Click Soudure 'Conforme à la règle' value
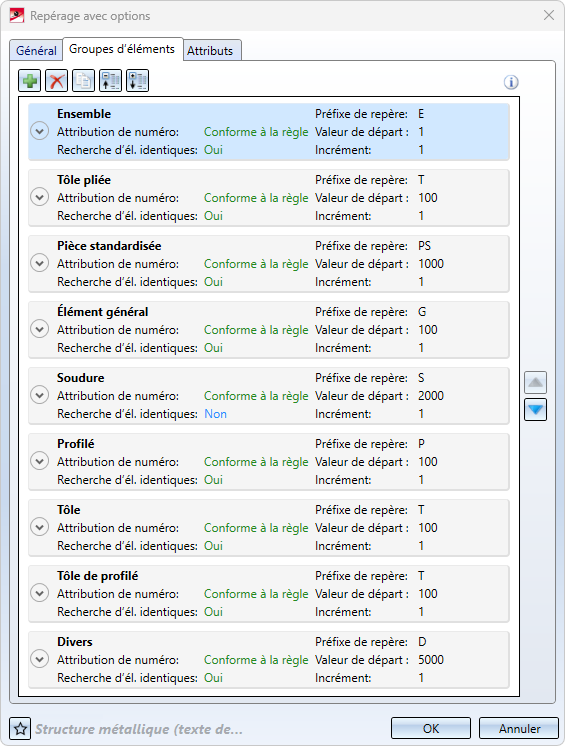 pyautogui.click(x=256, y=396)
